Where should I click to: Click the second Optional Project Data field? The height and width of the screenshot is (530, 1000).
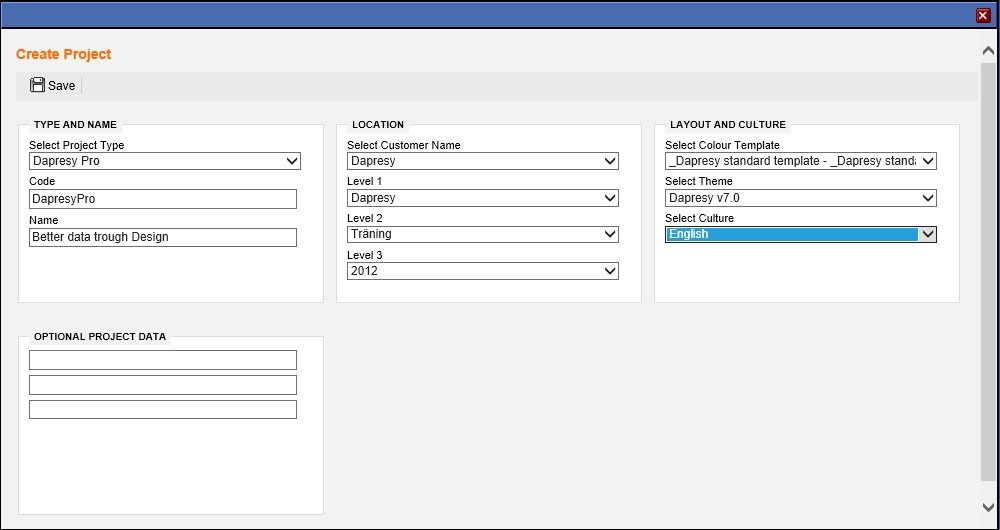tap(163, 385)
